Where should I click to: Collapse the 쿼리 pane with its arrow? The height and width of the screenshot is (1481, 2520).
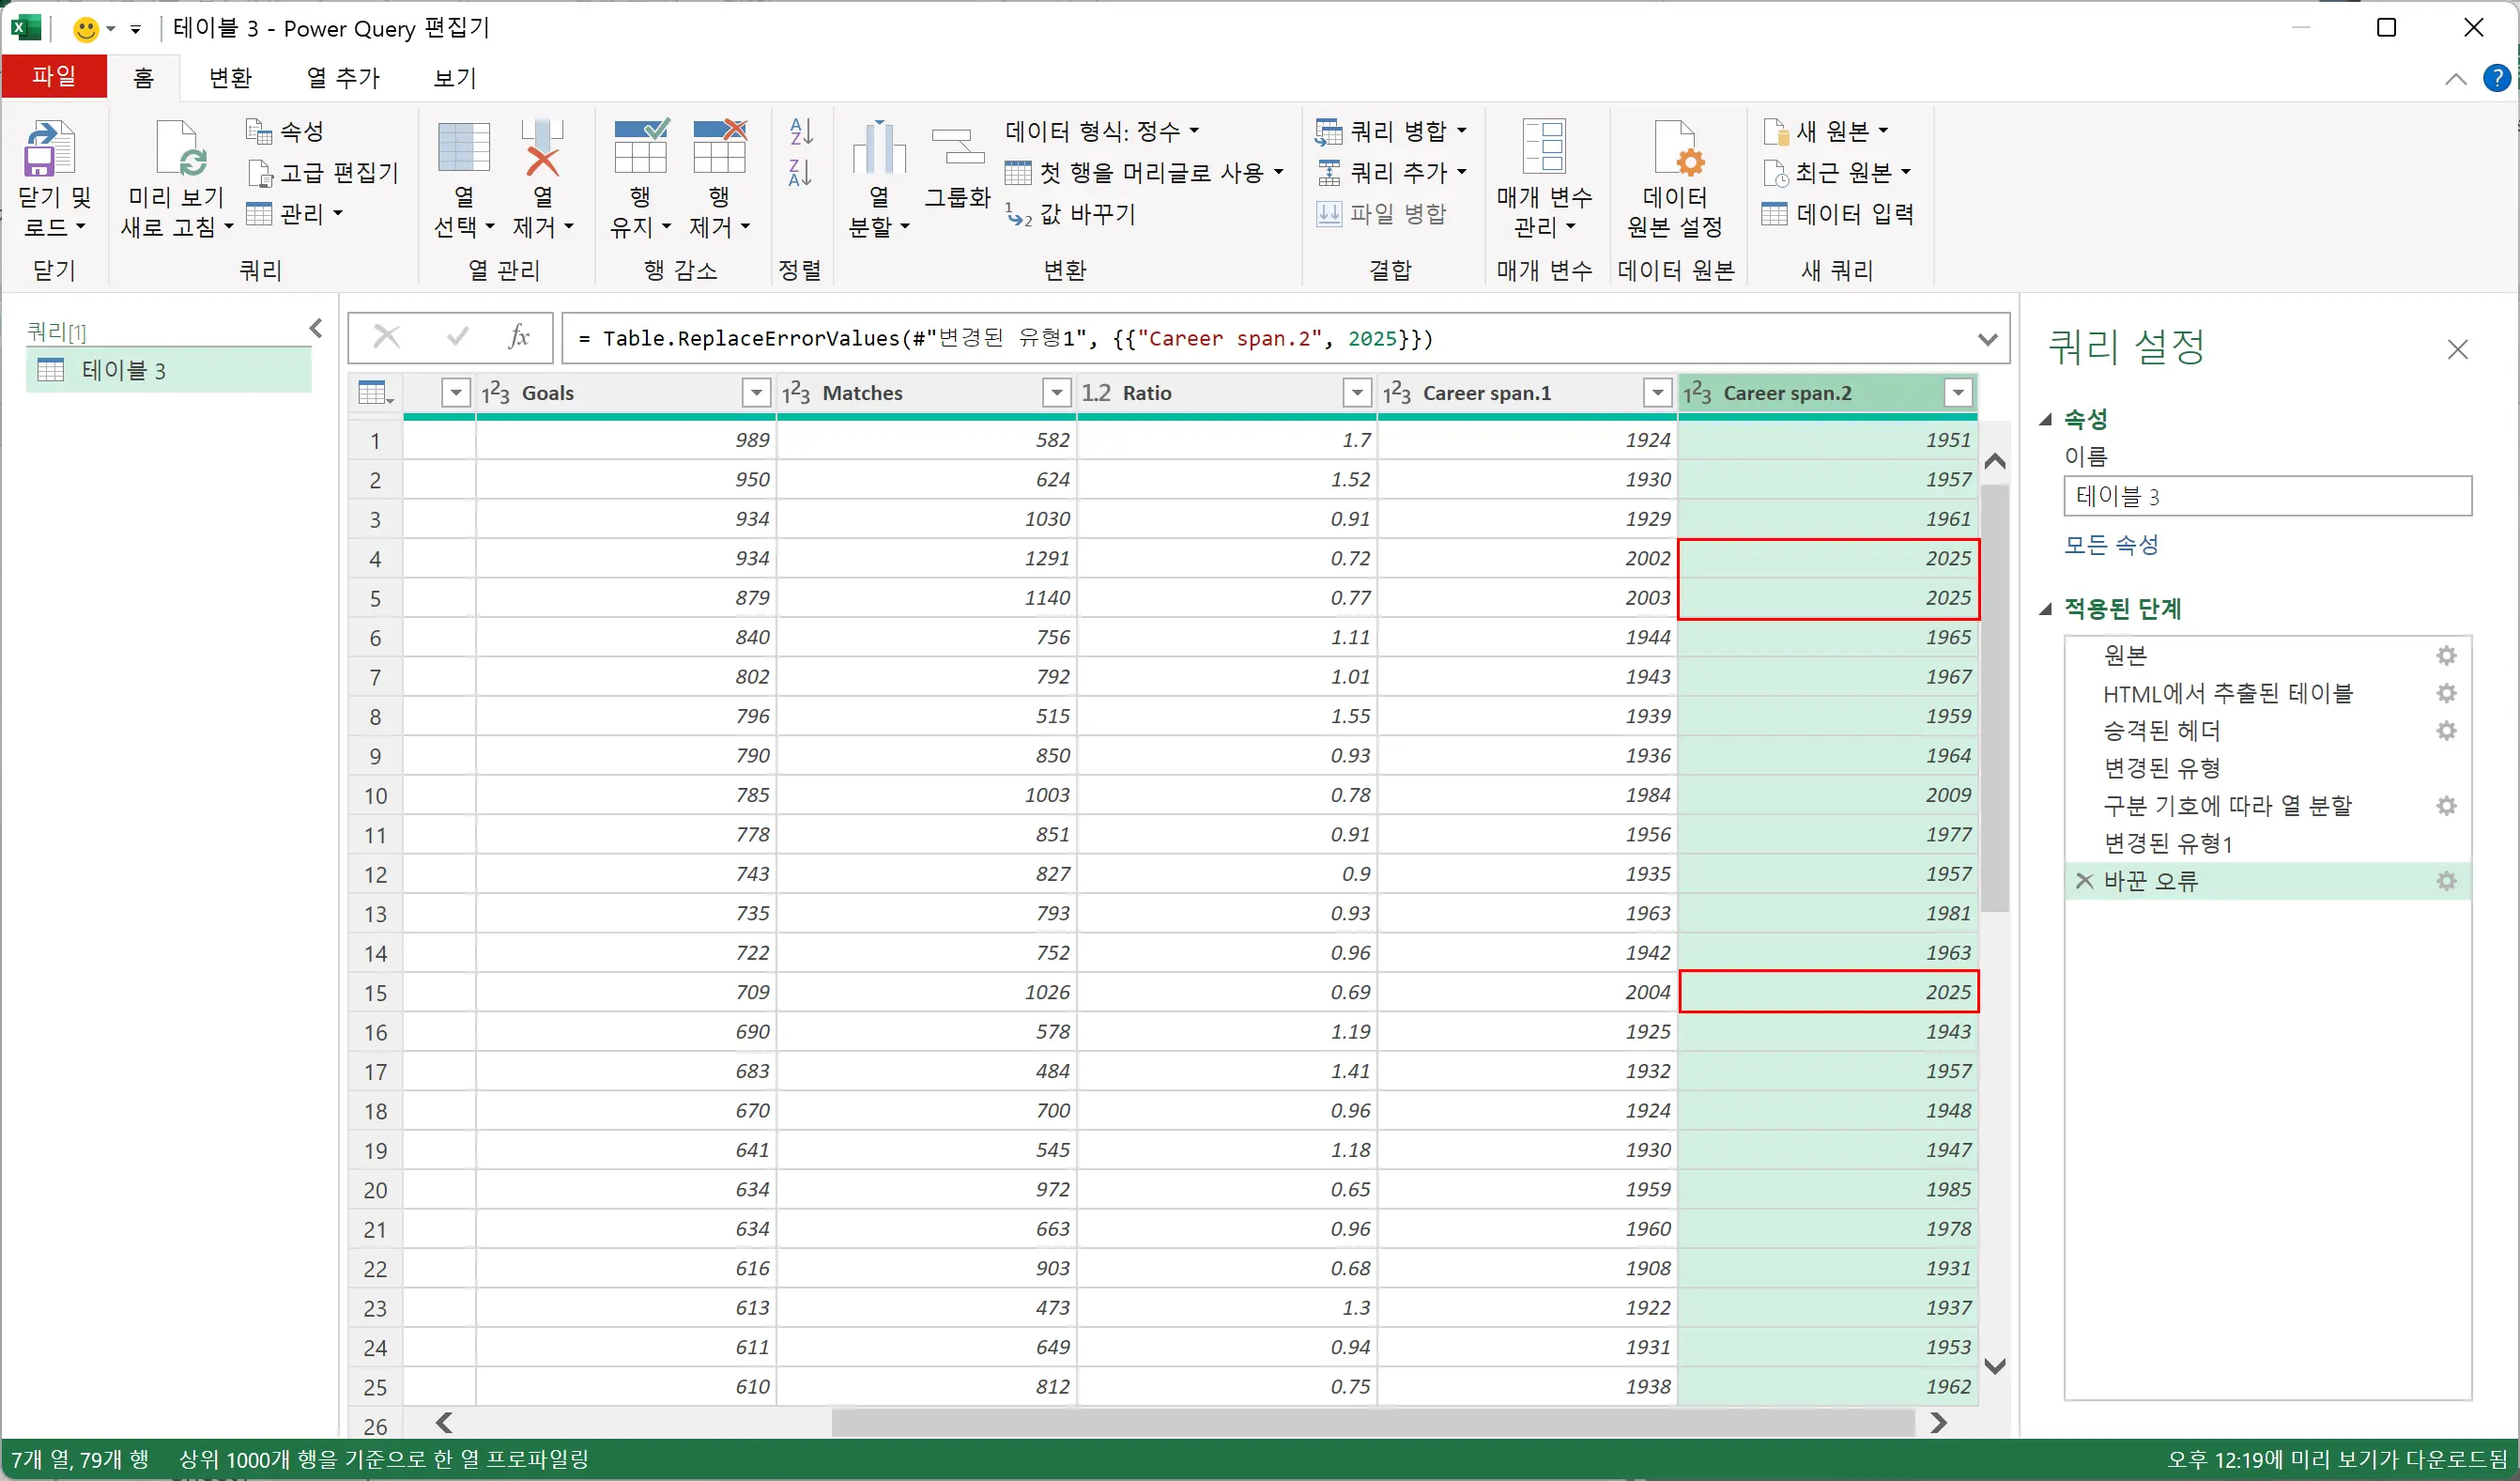(x=316, y=328)
